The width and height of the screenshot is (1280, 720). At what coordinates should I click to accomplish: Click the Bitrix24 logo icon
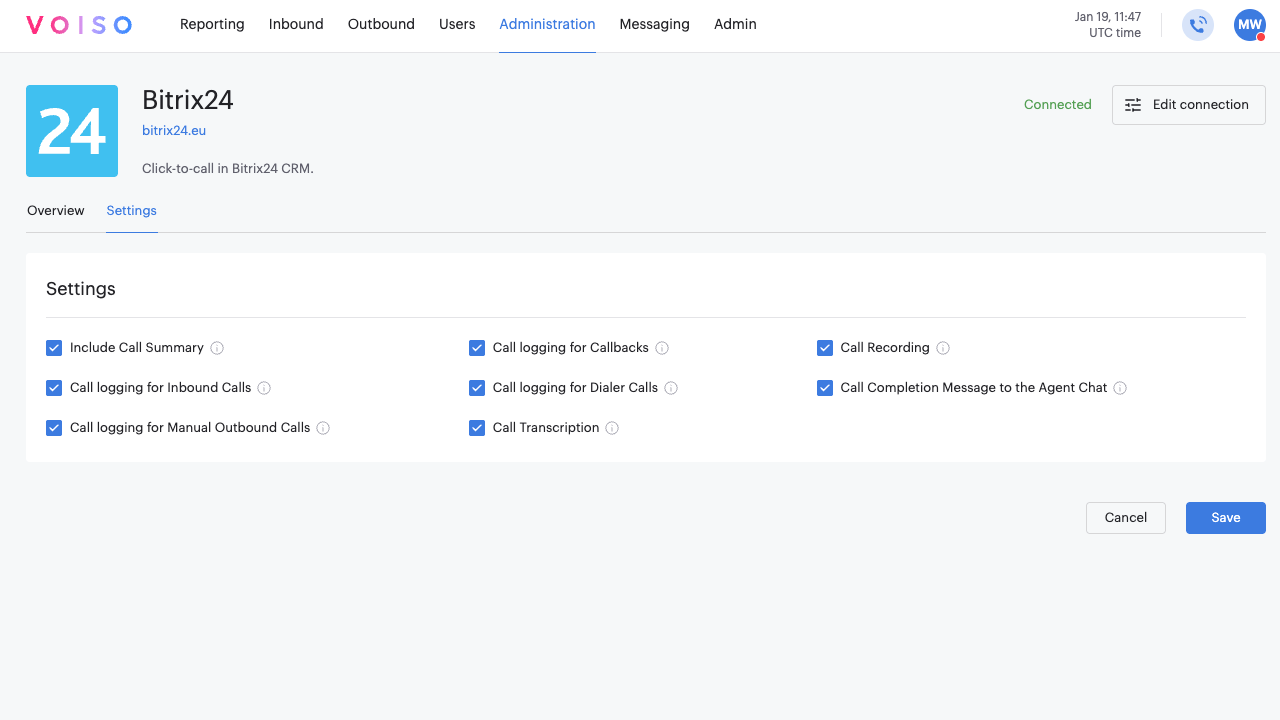click(x=71, y=131)
